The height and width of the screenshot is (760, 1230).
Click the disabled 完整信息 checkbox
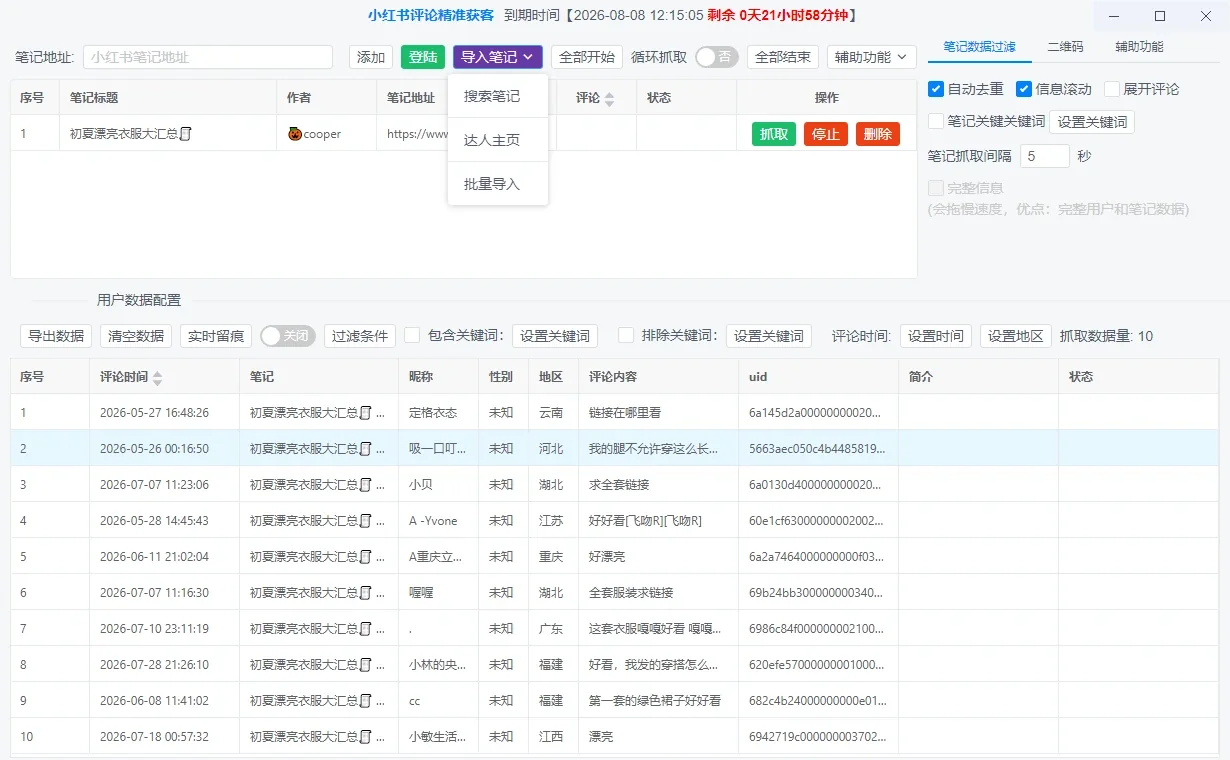(x=936, y=187)
